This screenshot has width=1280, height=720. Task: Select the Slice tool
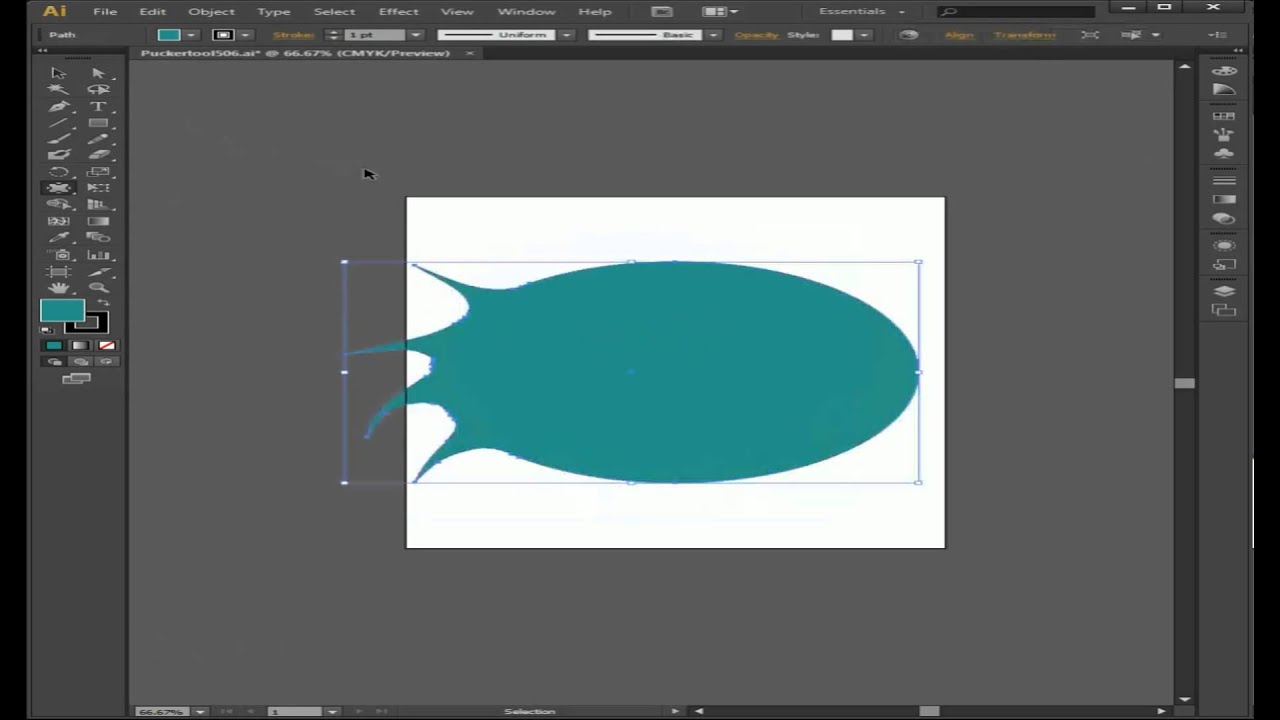98,271
